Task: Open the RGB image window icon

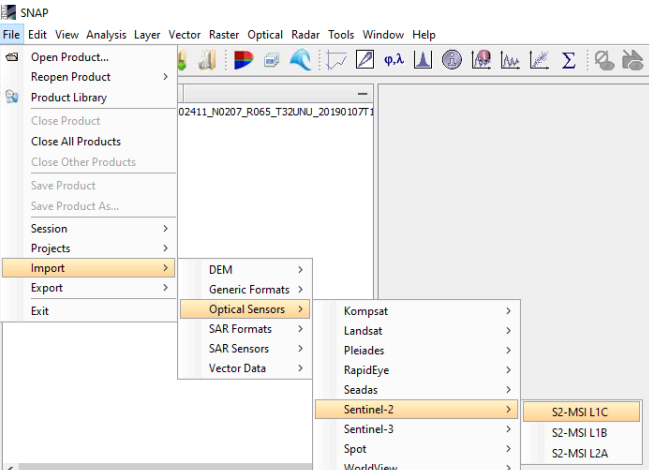Action: coord(243,60)
